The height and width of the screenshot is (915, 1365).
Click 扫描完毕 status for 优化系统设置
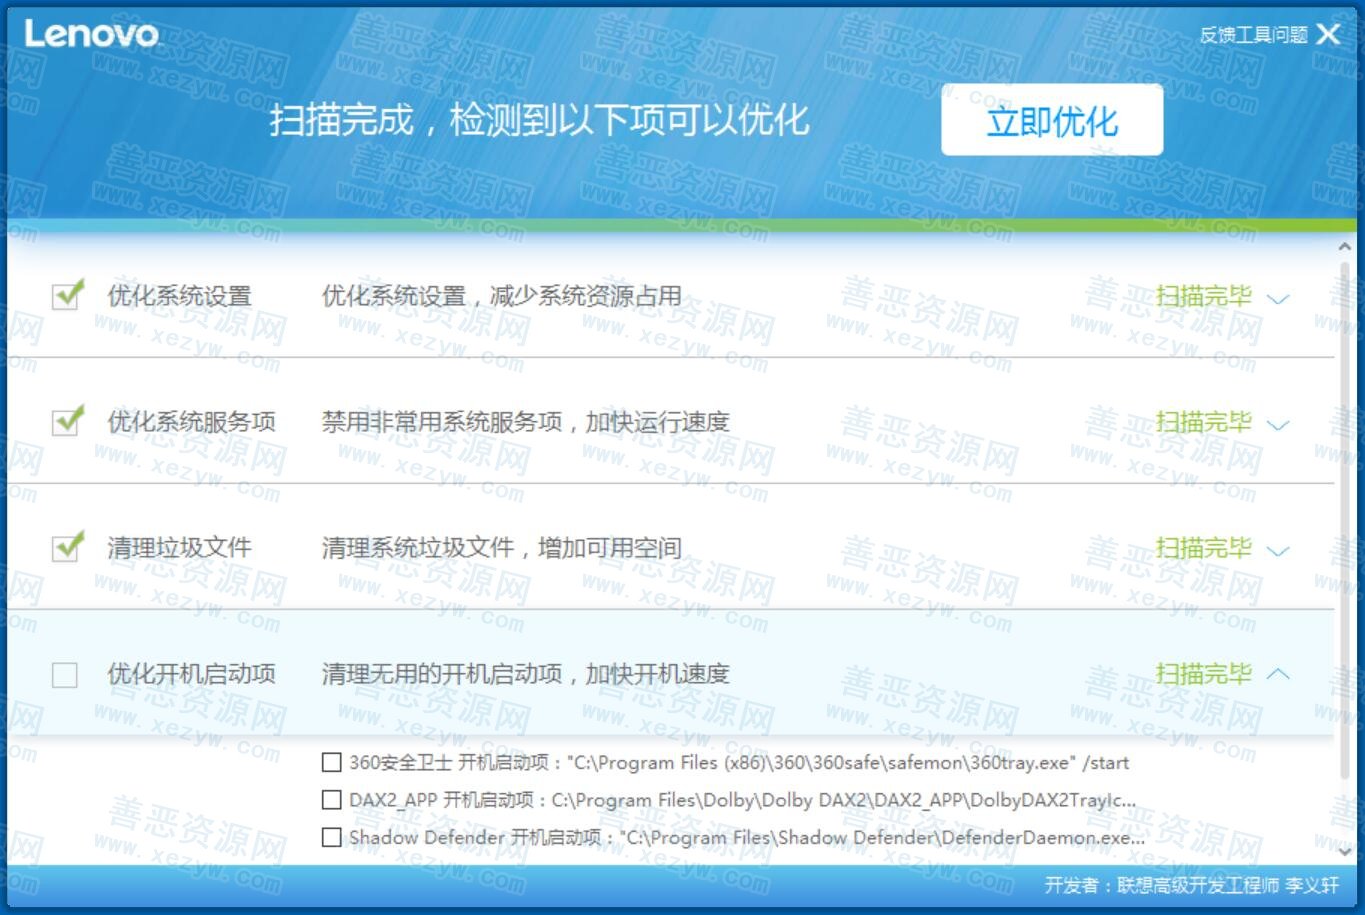pyautogui.click(x=1203, y=296)
